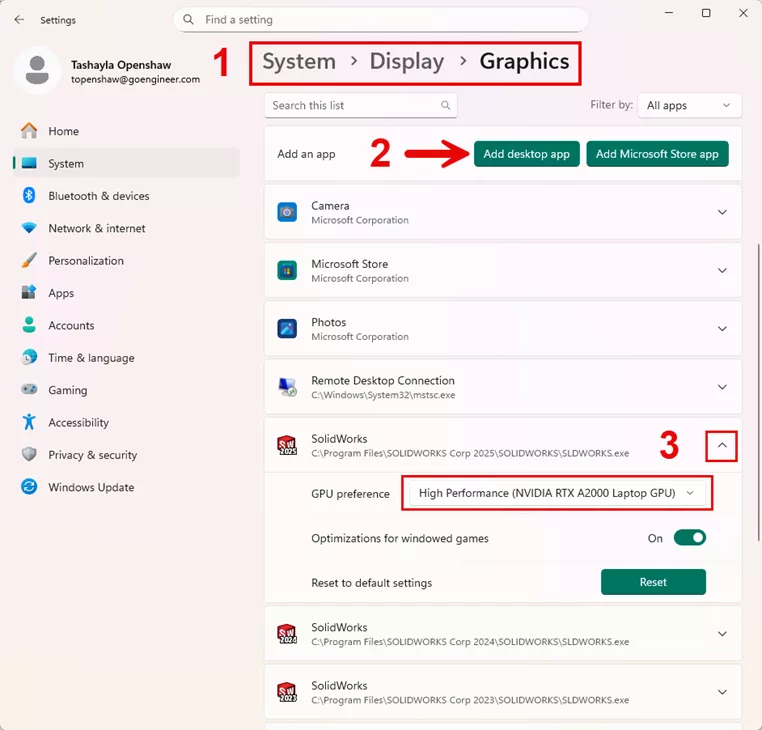Click the Find a setting search box

tap(381, 19)
